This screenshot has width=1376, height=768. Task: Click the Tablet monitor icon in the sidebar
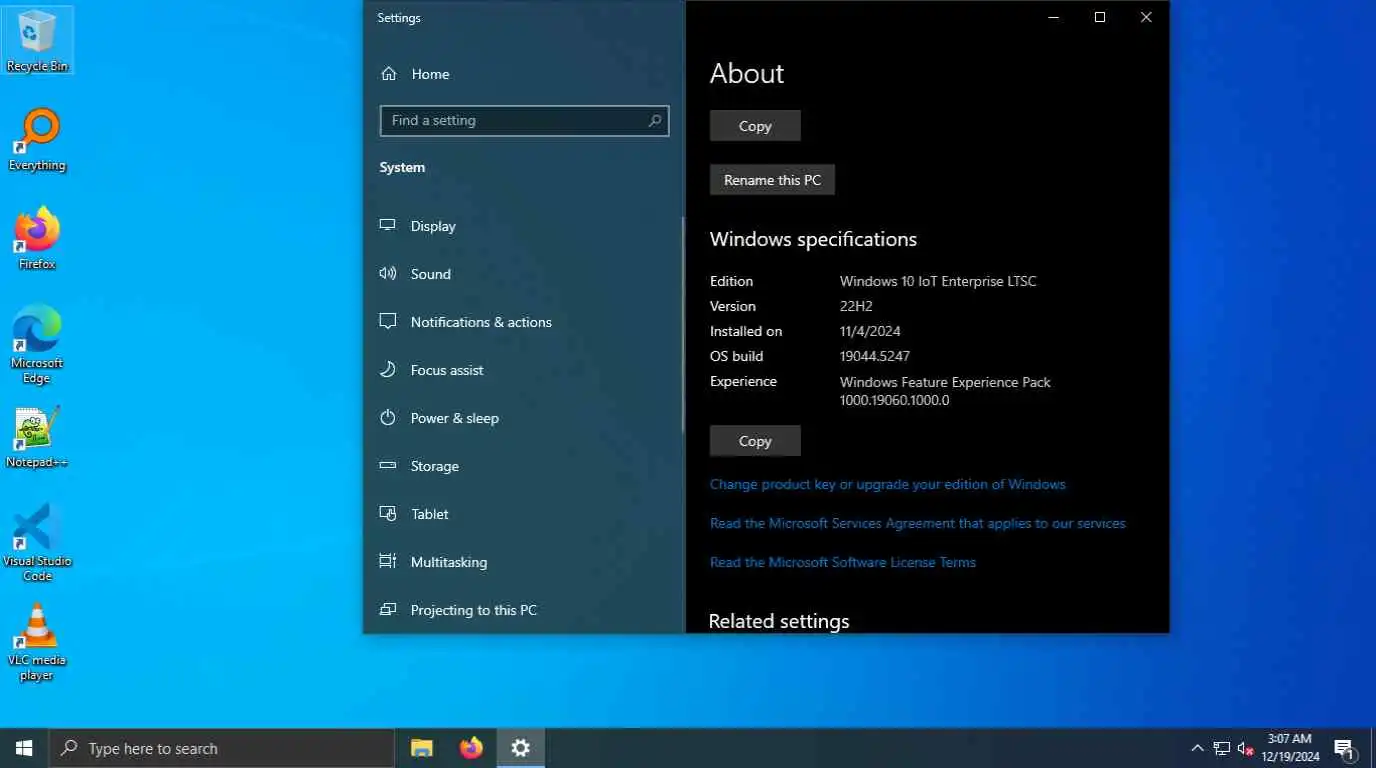click(388, 514)
